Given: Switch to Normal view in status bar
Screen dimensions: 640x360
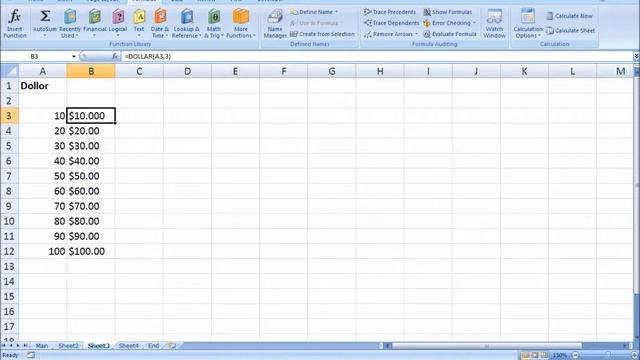Looking at the screenshot, I should (525, 356).
